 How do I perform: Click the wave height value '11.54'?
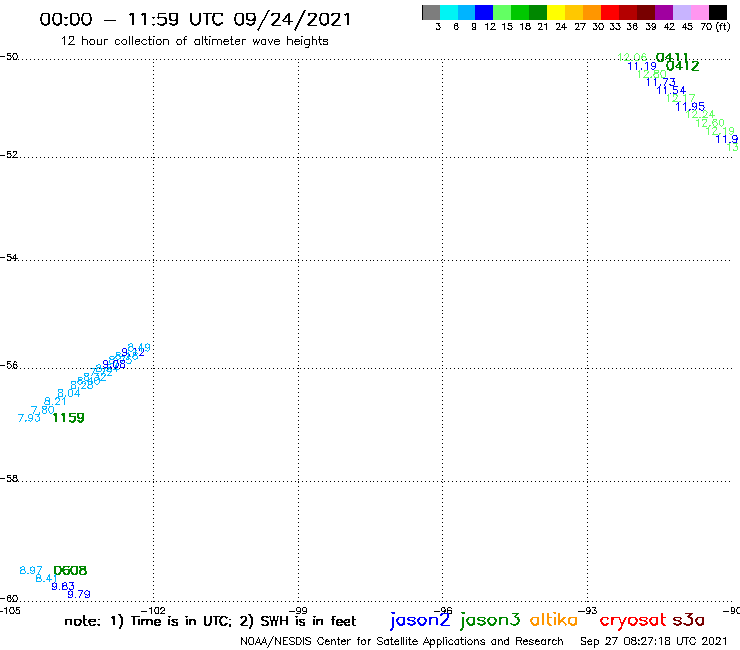tap(671, 90)
